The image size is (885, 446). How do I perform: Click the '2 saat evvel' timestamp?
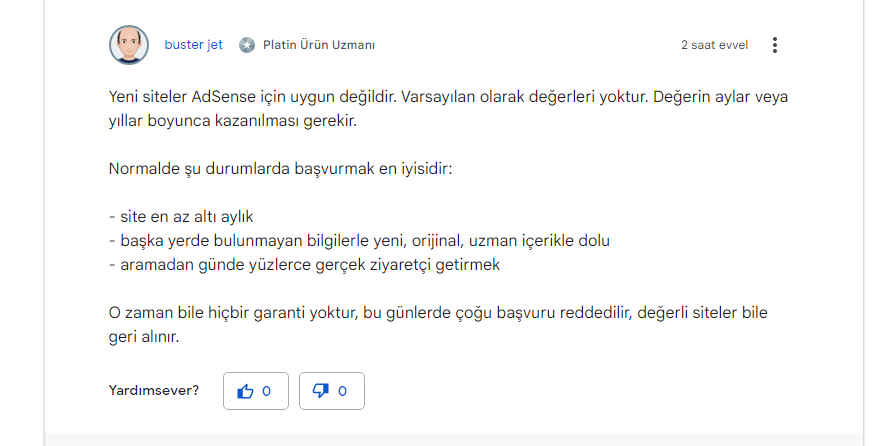(x=715, y=45)
